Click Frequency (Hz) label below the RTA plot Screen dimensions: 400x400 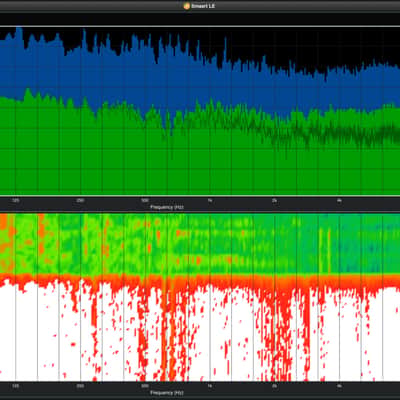pos(167,207)
